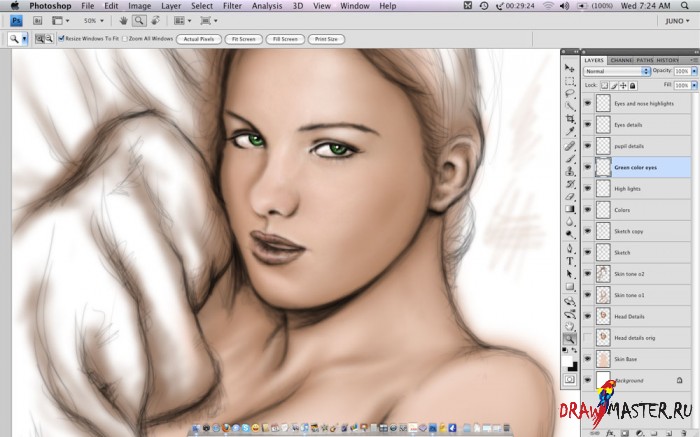Select the Healing Brush tool
Screen dimensions: 700x437
tap(570, 146)
